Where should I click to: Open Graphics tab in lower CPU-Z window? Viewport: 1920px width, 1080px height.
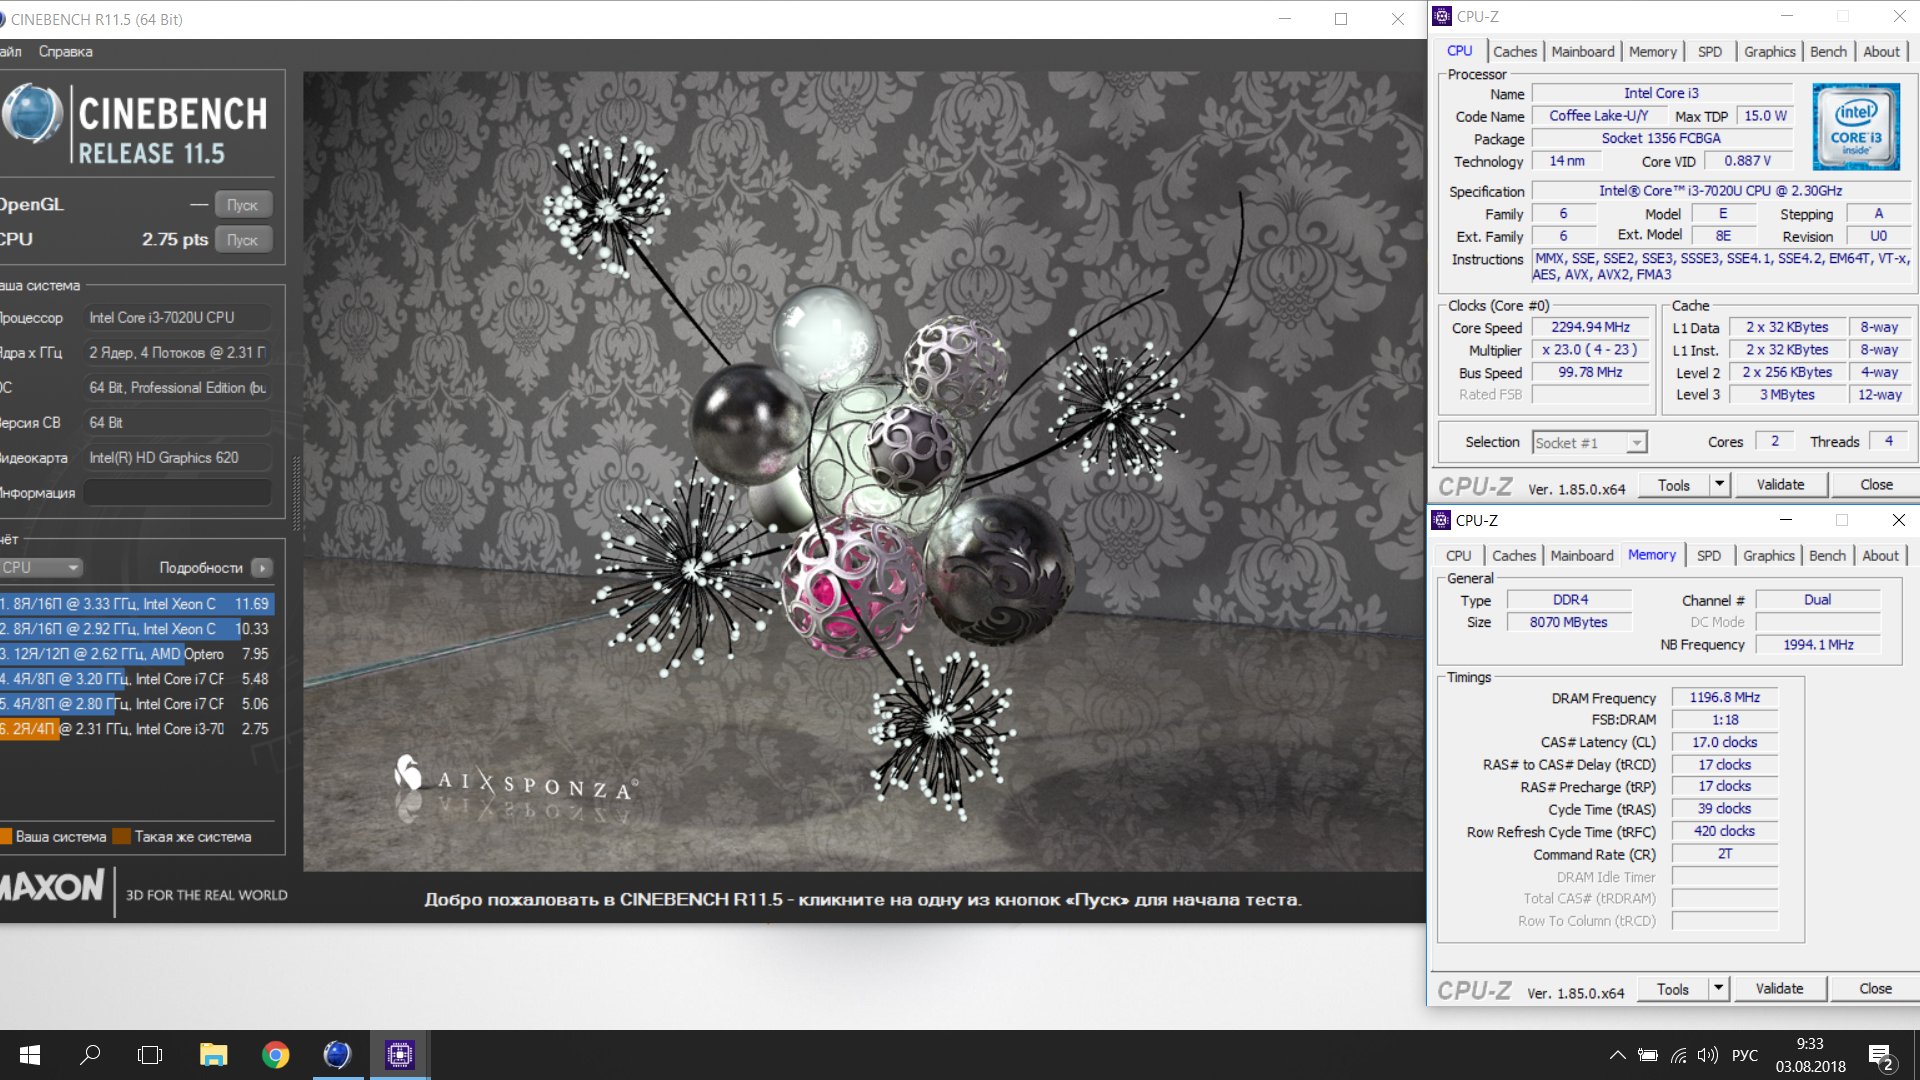tap(1768, 556)
